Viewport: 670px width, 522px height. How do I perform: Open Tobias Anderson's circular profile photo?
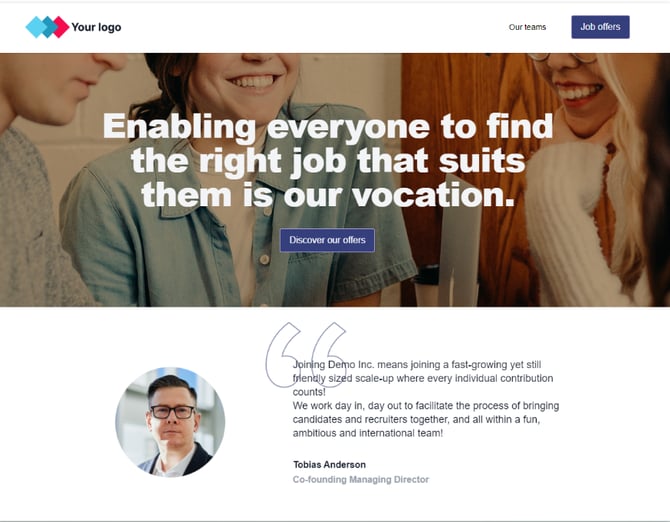170,421
